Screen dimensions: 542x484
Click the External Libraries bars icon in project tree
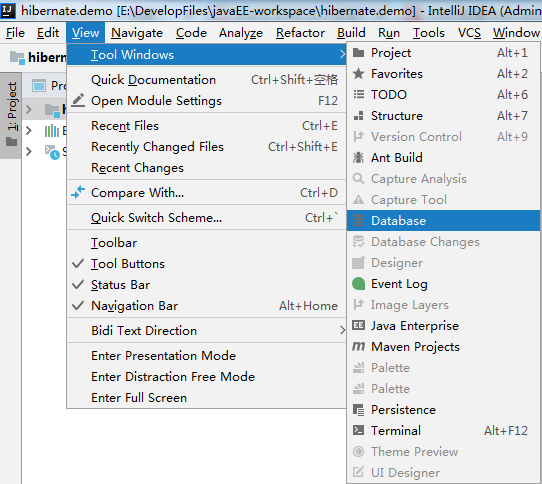52,131
